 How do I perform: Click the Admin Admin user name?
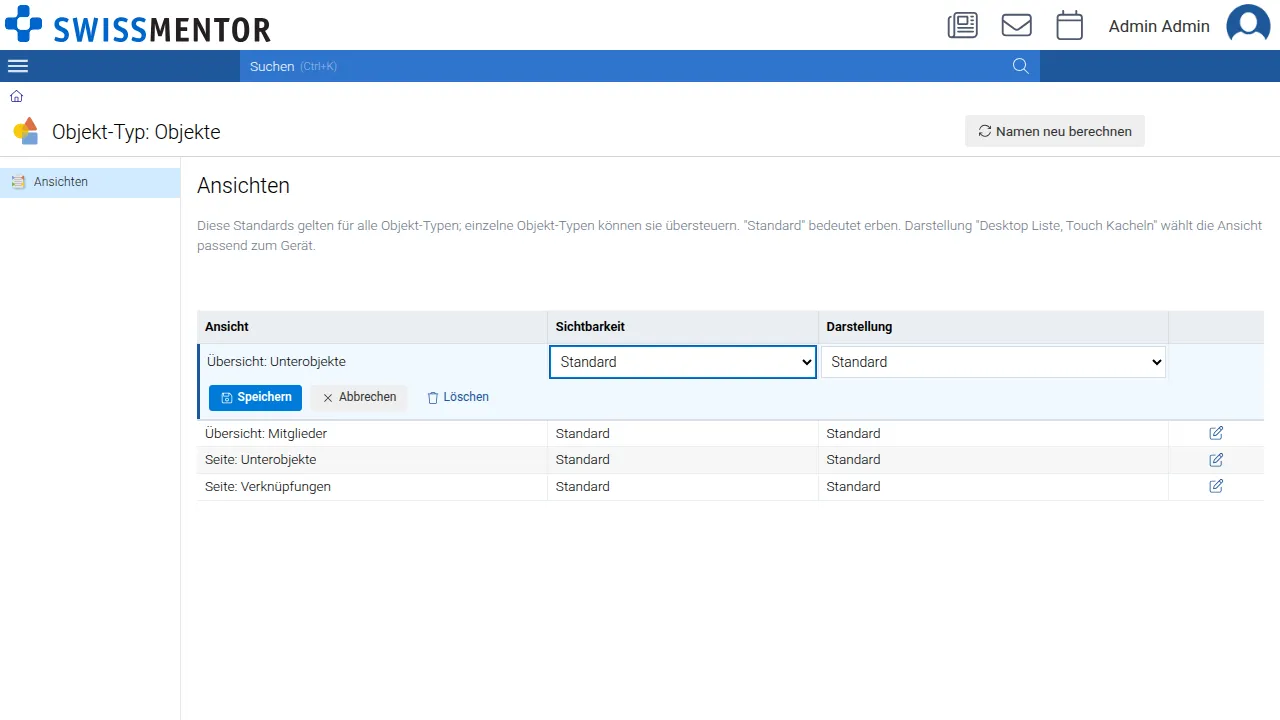[1159, 26]
